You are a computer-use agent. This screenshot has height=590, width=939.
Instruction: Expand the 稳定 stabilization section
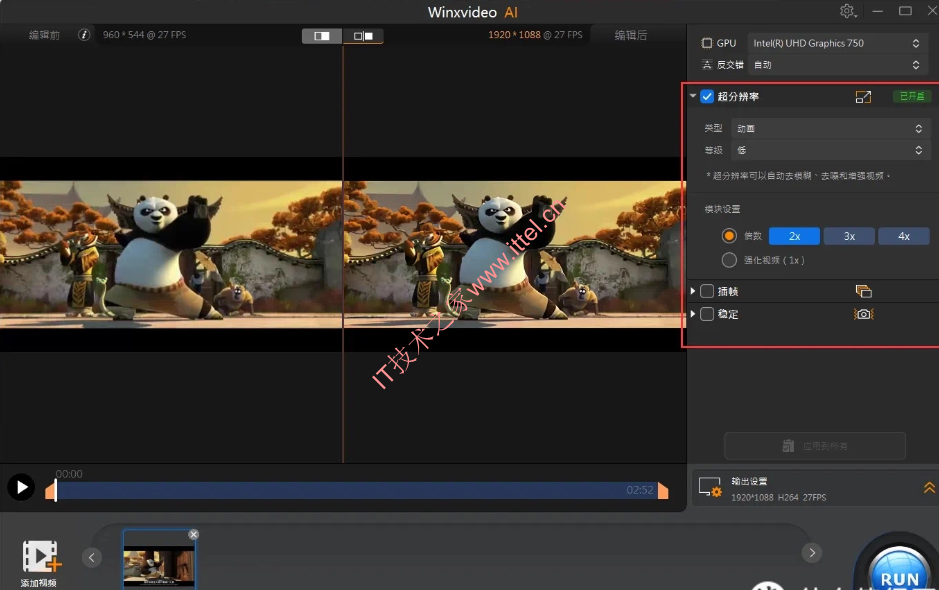693,314
